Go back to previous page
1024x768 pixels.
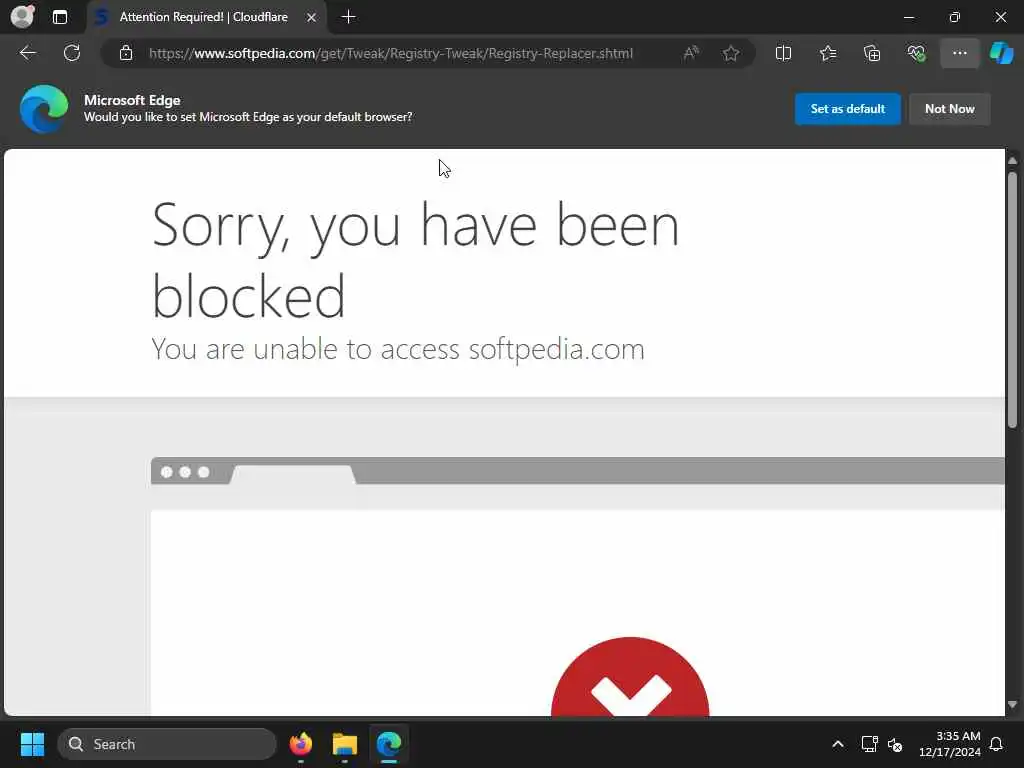[27, 53]
